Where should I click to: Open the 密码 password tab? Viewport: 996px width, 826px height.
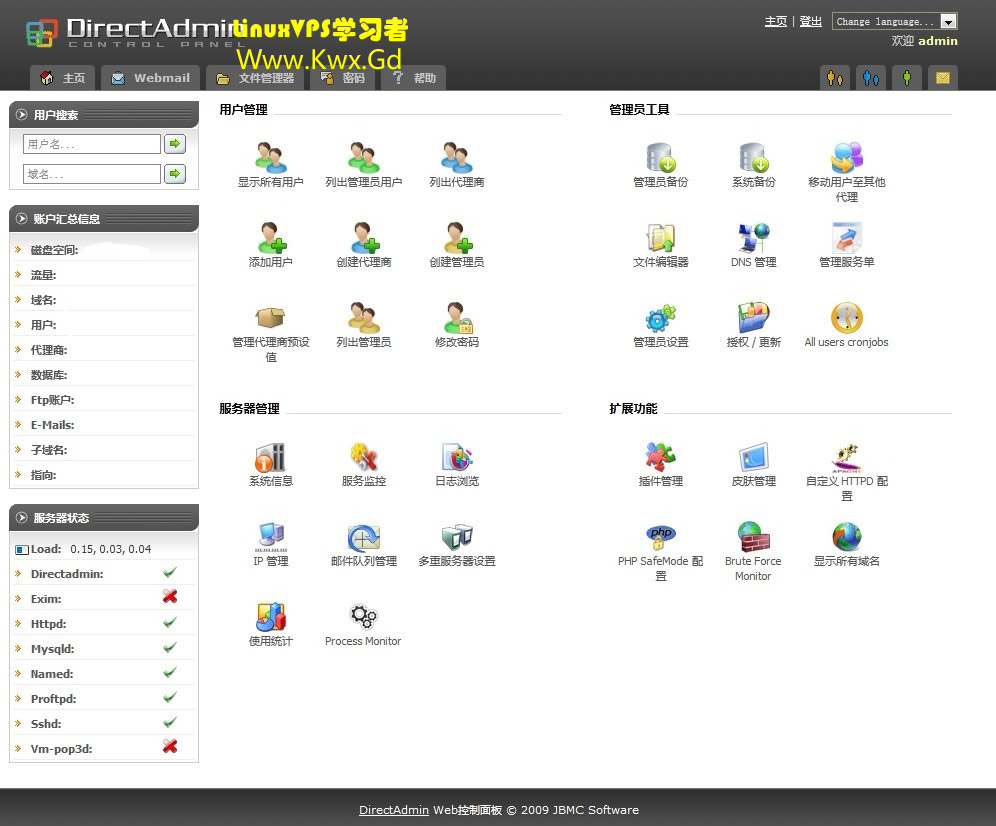click(342, 78)
